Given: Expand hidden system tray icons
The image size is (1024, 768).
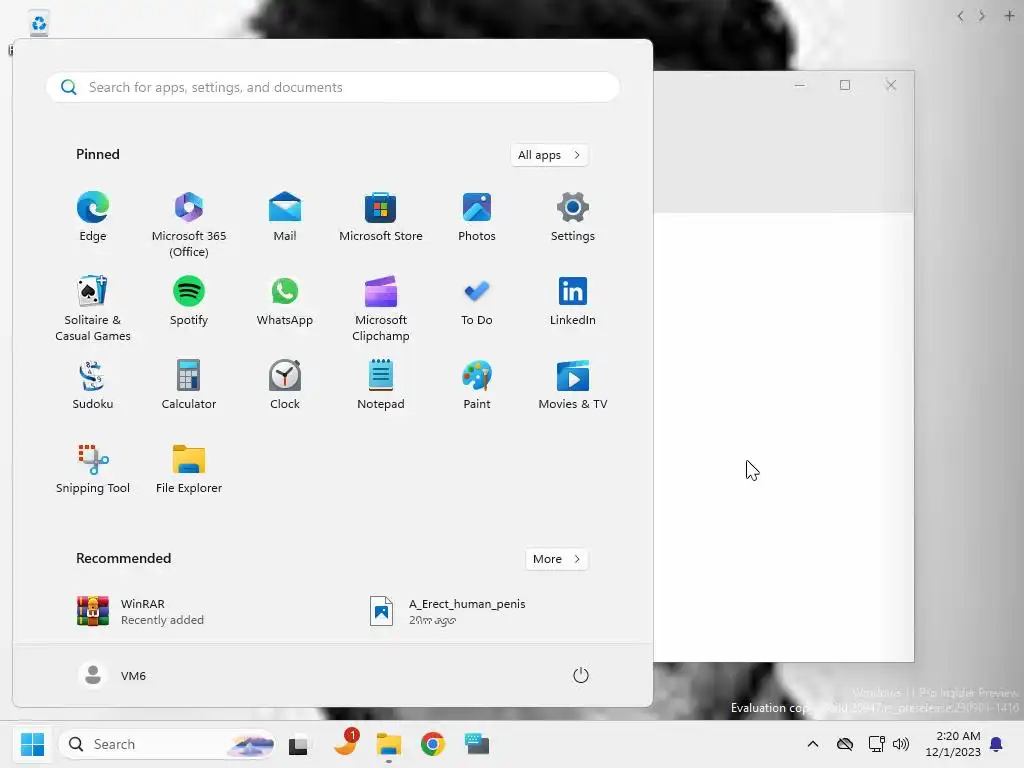Looking at the screenshot, I should [812, 744].
